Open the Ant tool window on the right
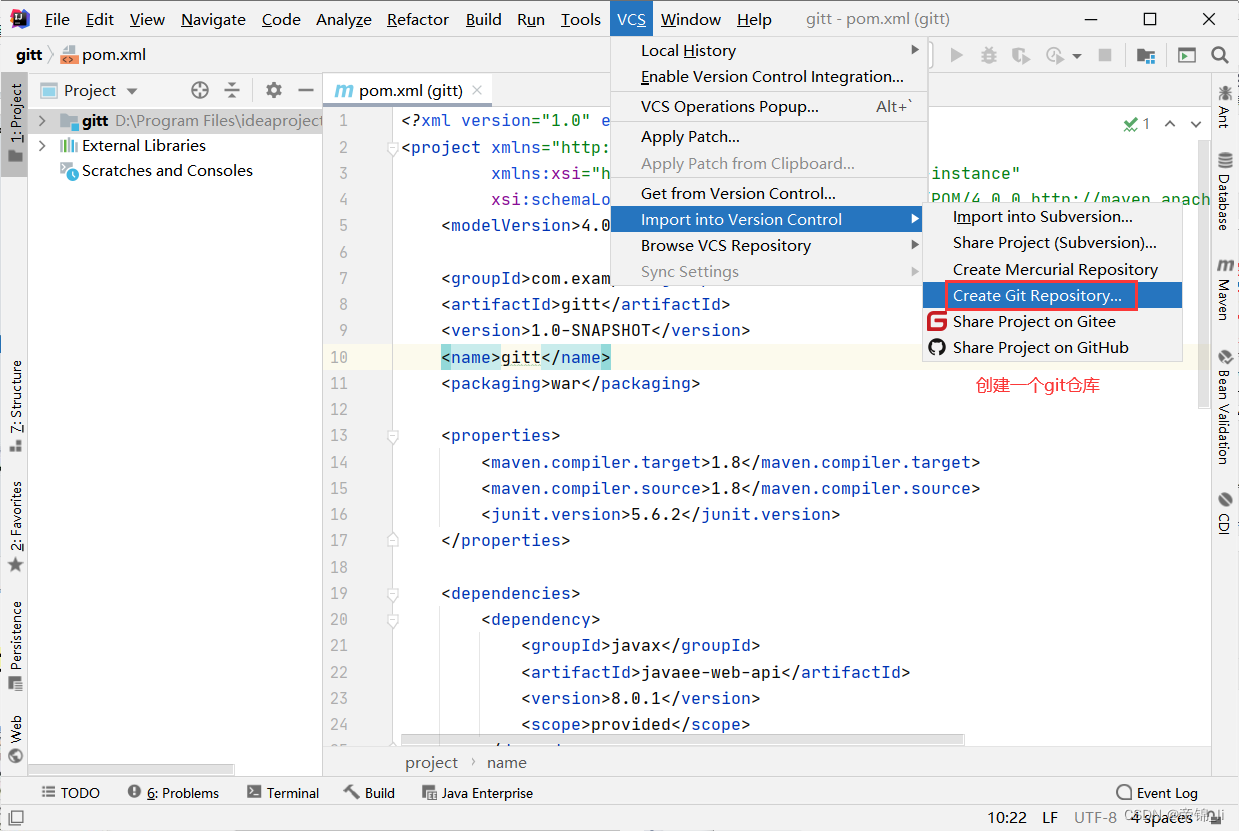Viewport: 1239px width, 831px height. coord(1223,107)
